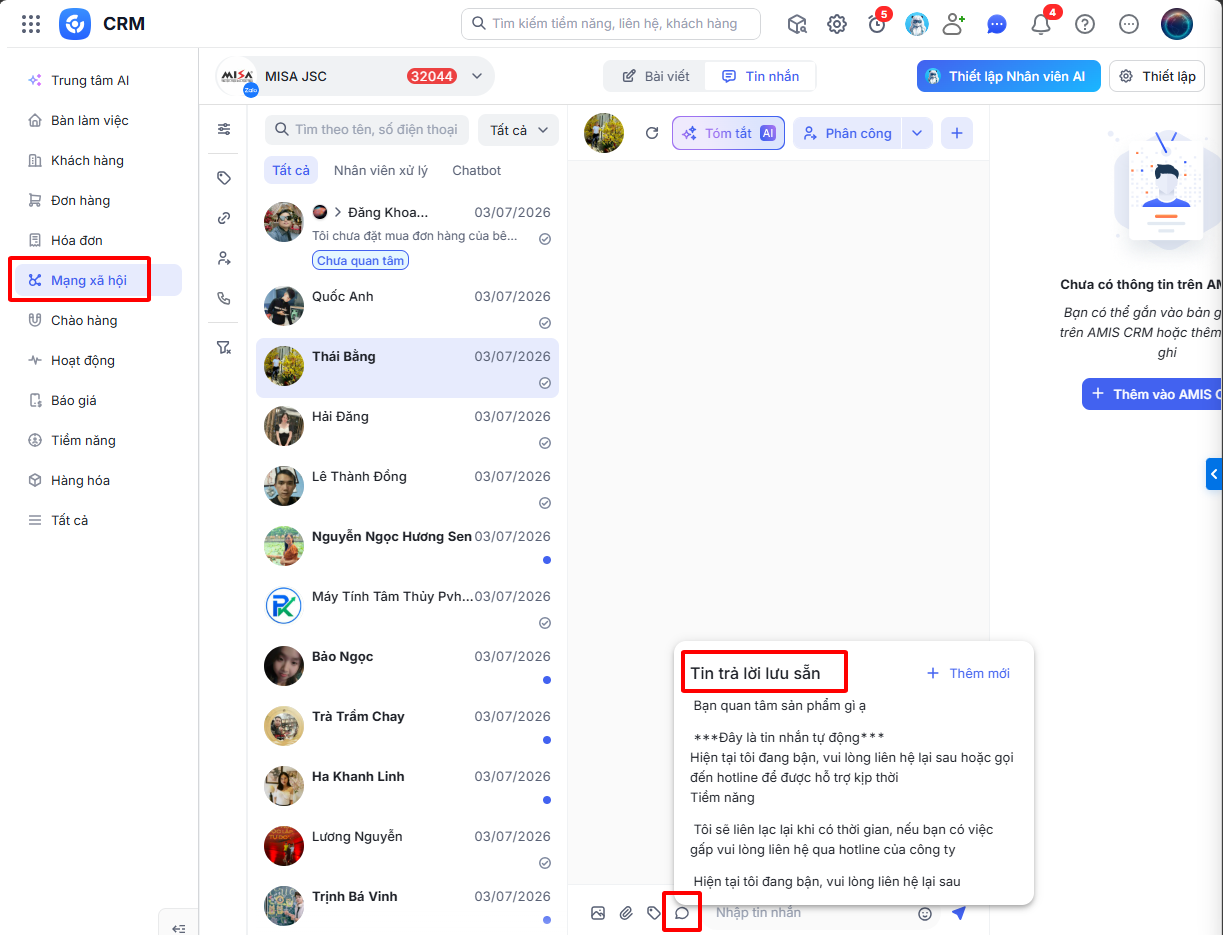Viewport: 1223px width, 935px height.
Task: Click the phone icon in filter strip
Action: [224, 298]
